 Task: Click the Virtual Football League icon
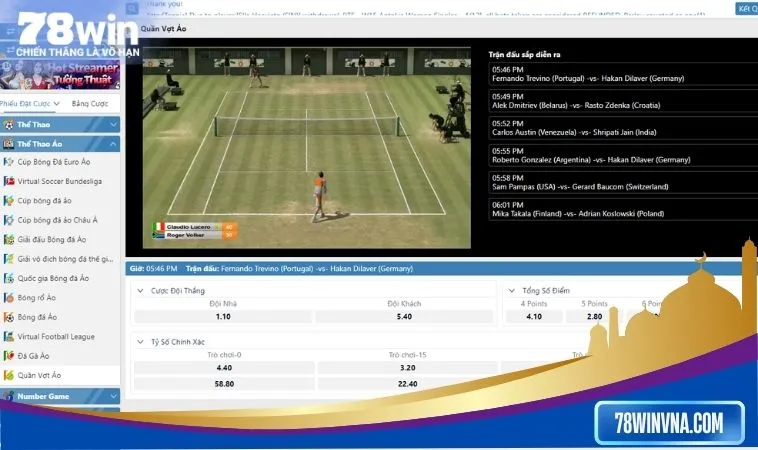pyautogui.click(x=9, y=337)
